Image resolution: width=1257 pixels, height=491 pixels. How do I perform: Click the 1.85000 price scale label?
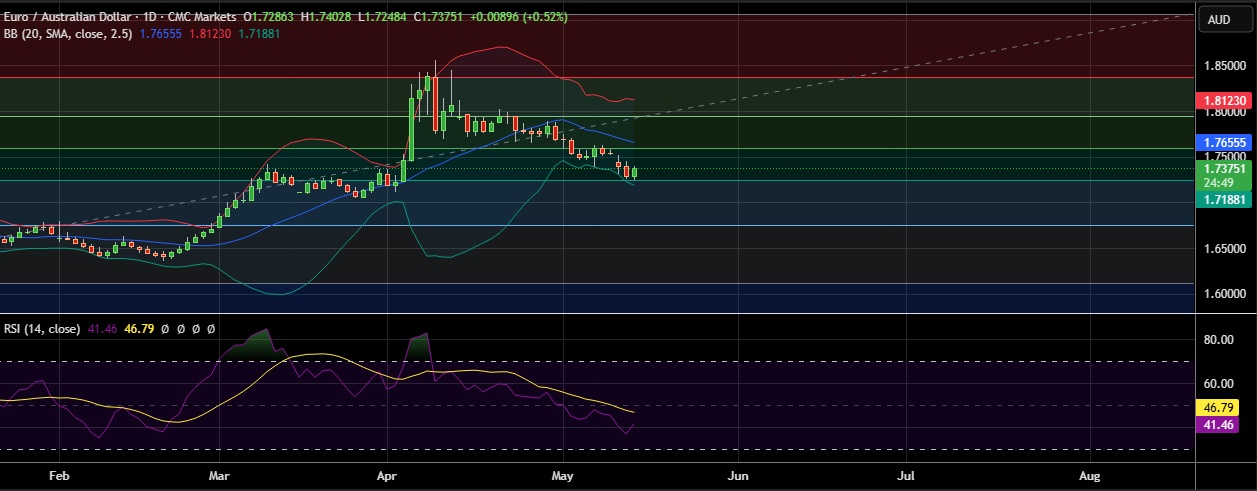click(x=1226, y=66)
